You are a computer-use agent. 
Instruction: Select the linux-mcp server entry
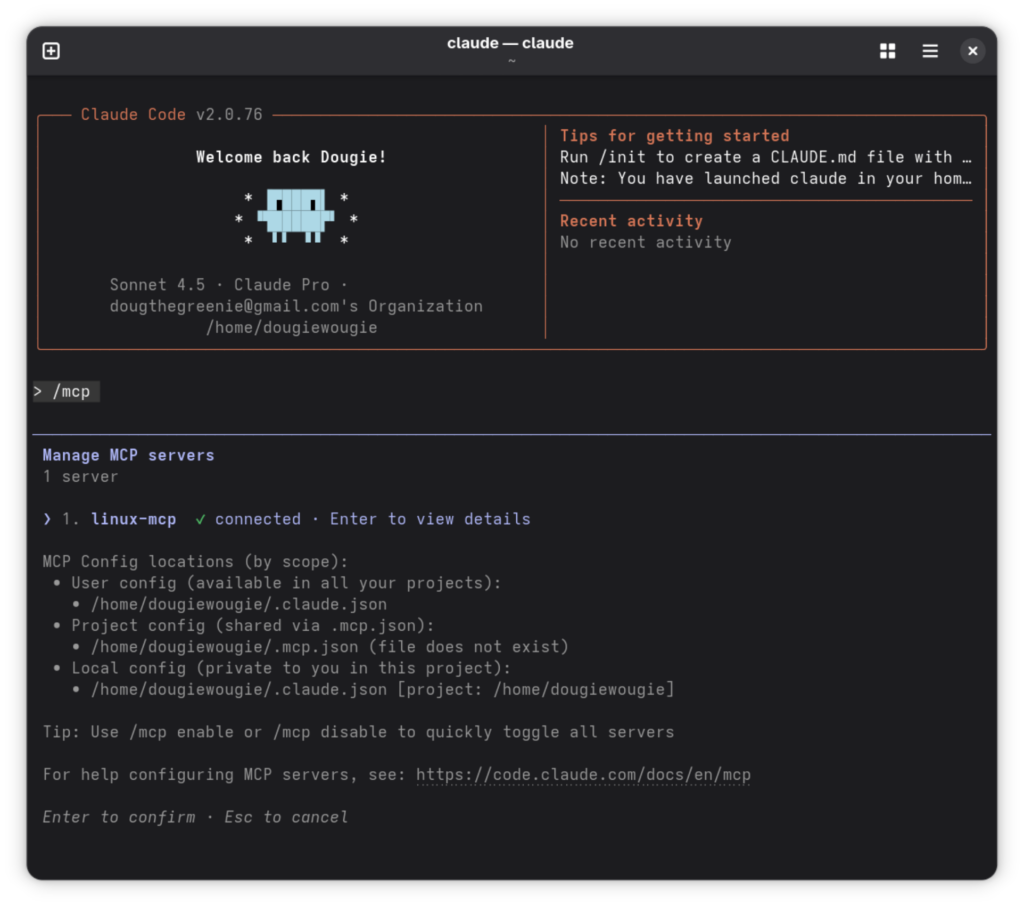(133, 519)
